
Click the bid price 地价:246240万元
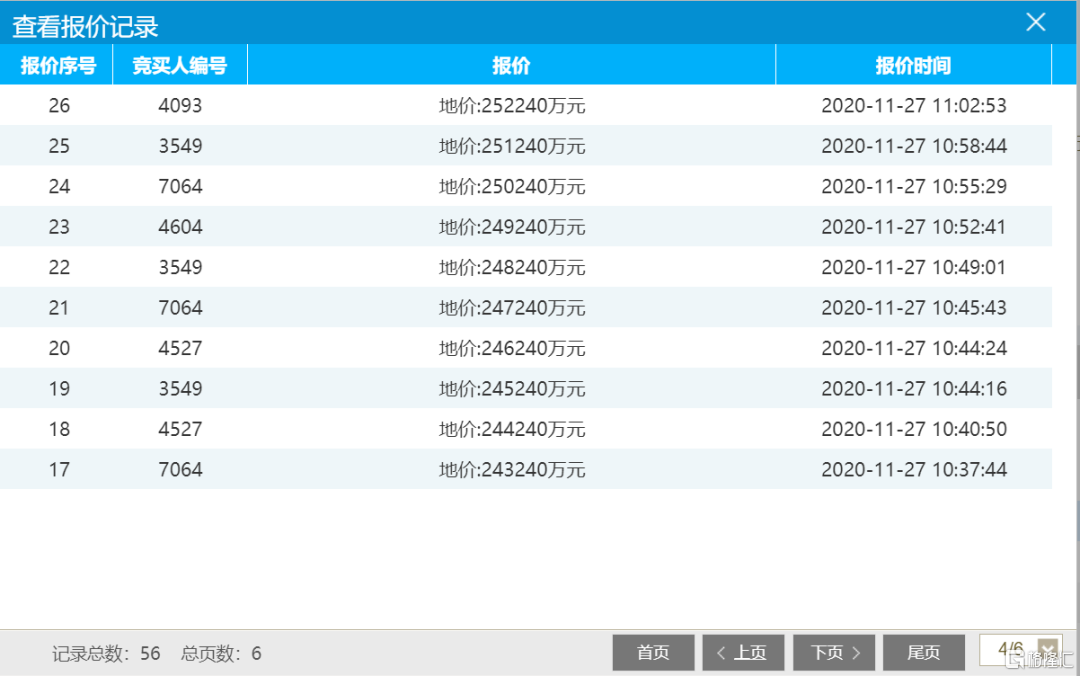[x=512, y=349]
